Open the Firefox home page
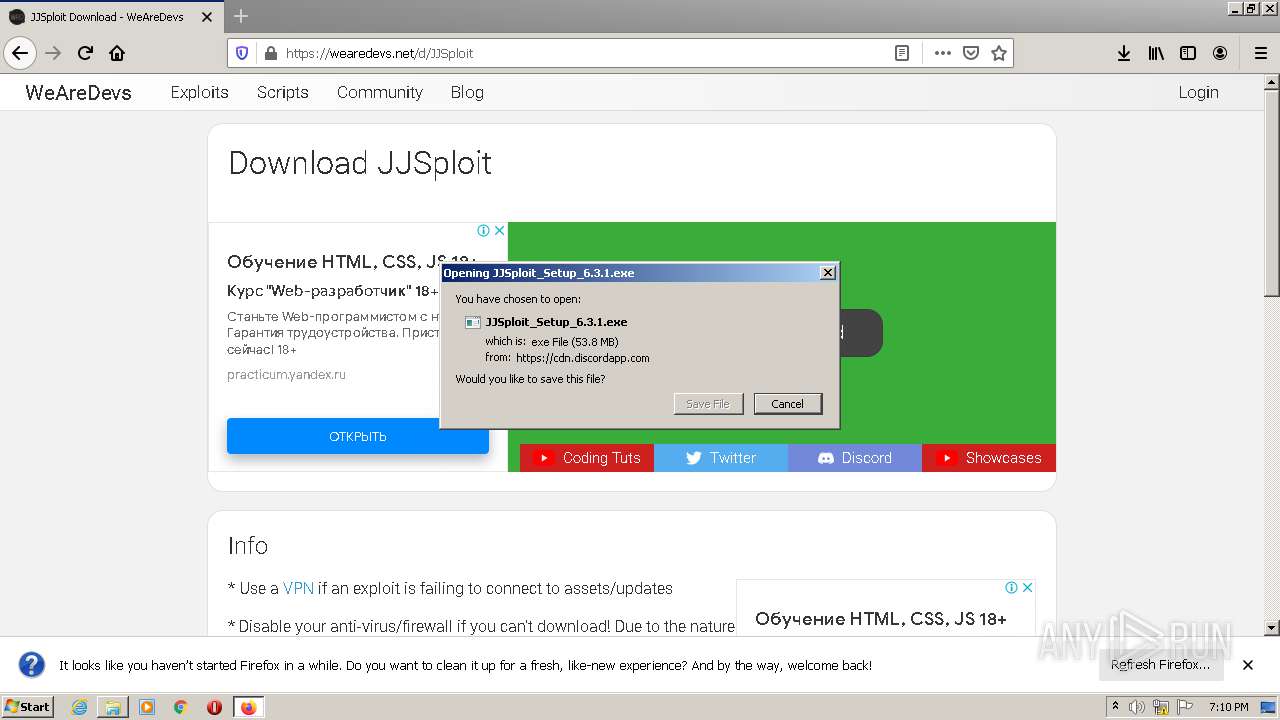This screenshot has width=1280, height=720. 117,53
